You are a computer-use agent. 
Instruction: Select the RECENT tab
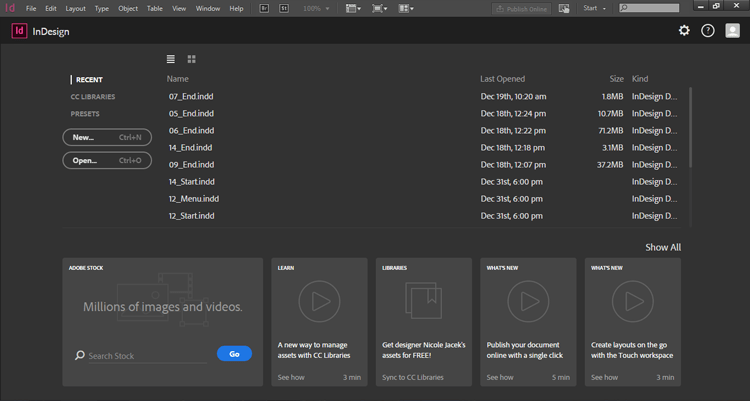click(x=89, y=79)
